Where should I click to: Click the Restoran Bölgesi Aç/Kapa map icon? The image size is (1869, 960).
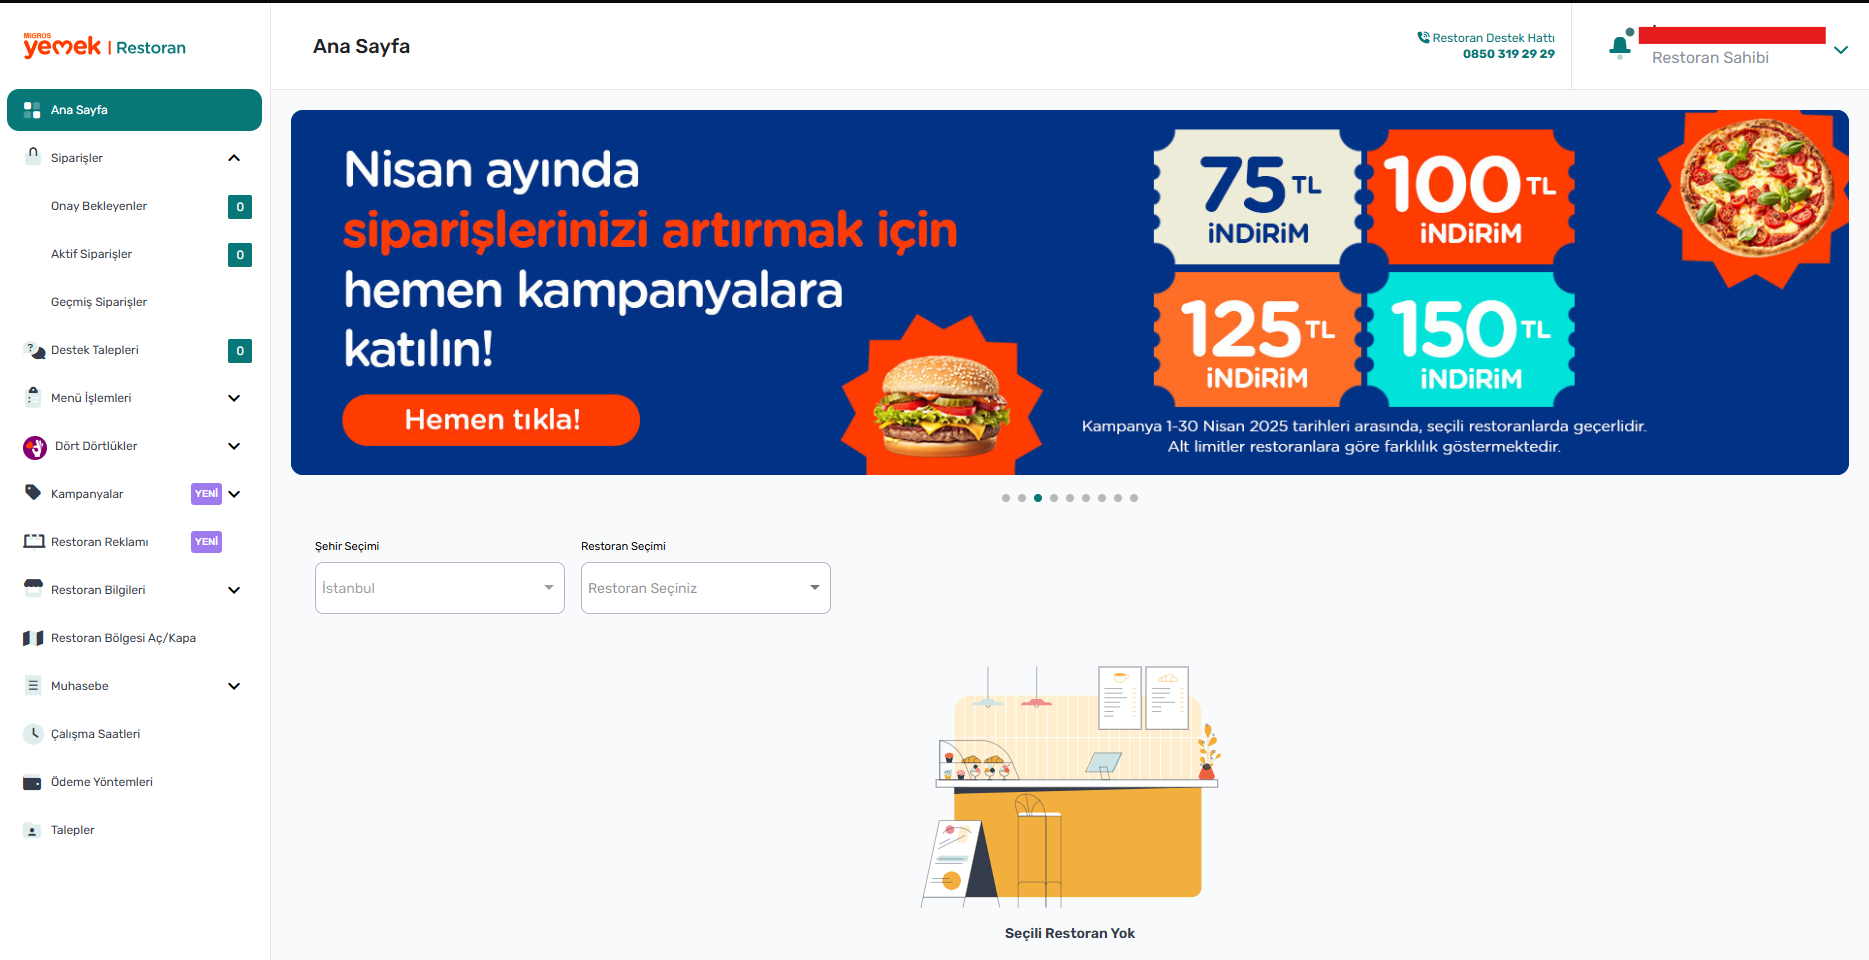[33, 638]
